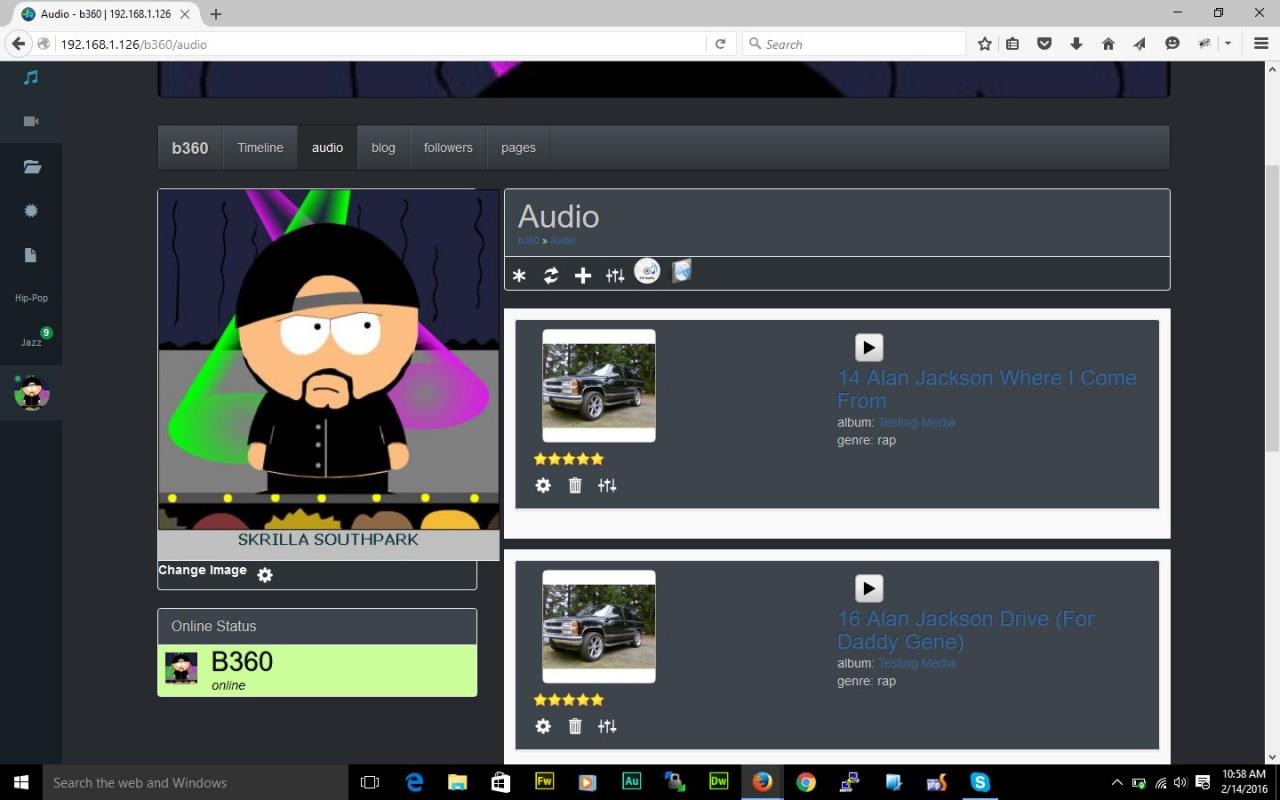Click the asterisk icon in Audio toolbar
Screen dimensions: 1280x800
tap(519, 276)
